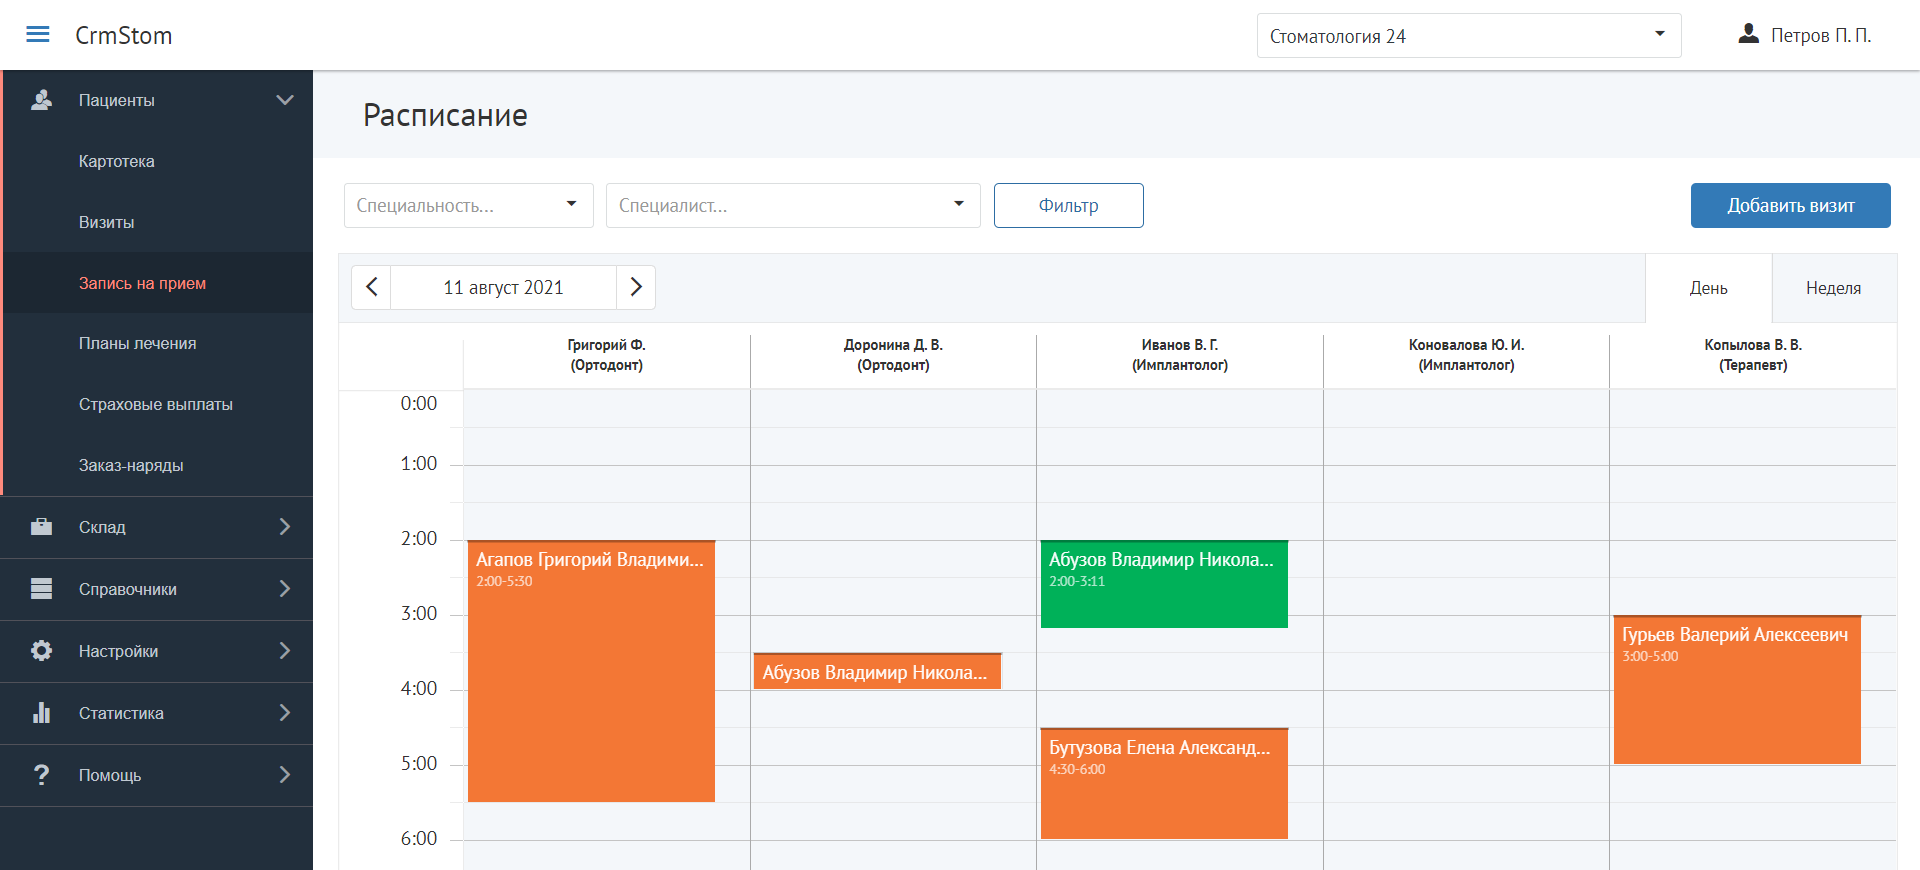The image size is (1920, 870).
Task: Click the Настройки gear icon
Action: [41, 651]
